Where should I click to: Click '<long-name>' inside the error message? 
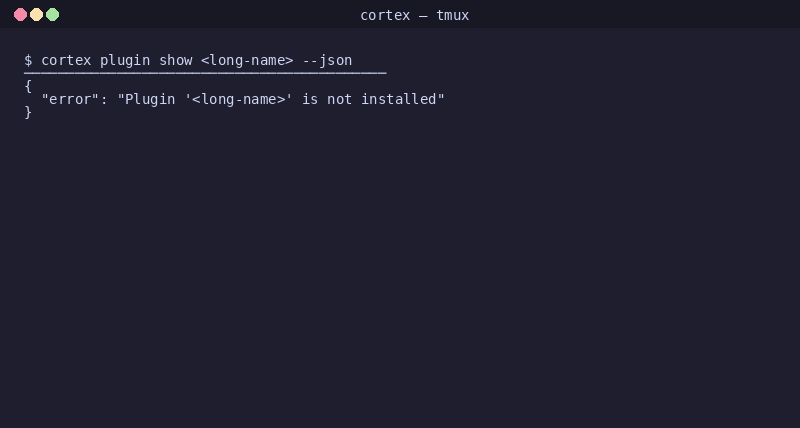pyautogui.click(x=239, y=99)
